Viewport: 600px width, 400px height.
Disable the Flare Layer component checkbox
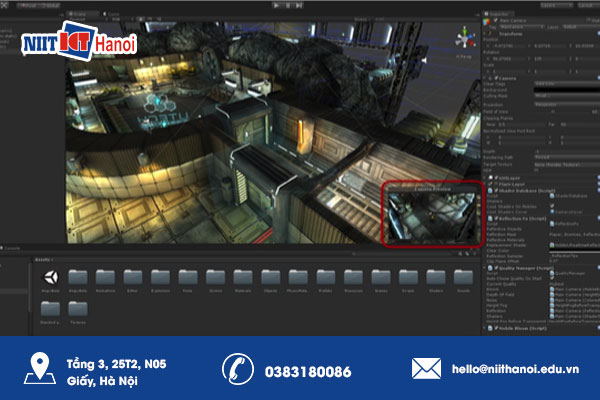(x=490, y=184)
